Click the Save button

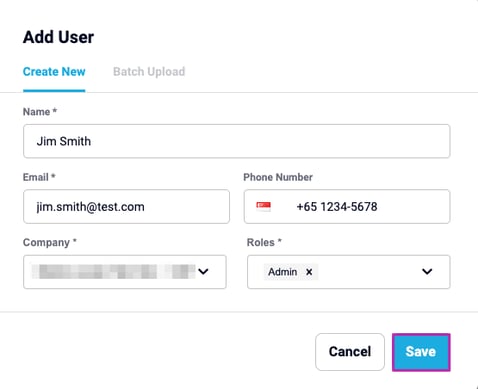421,352
